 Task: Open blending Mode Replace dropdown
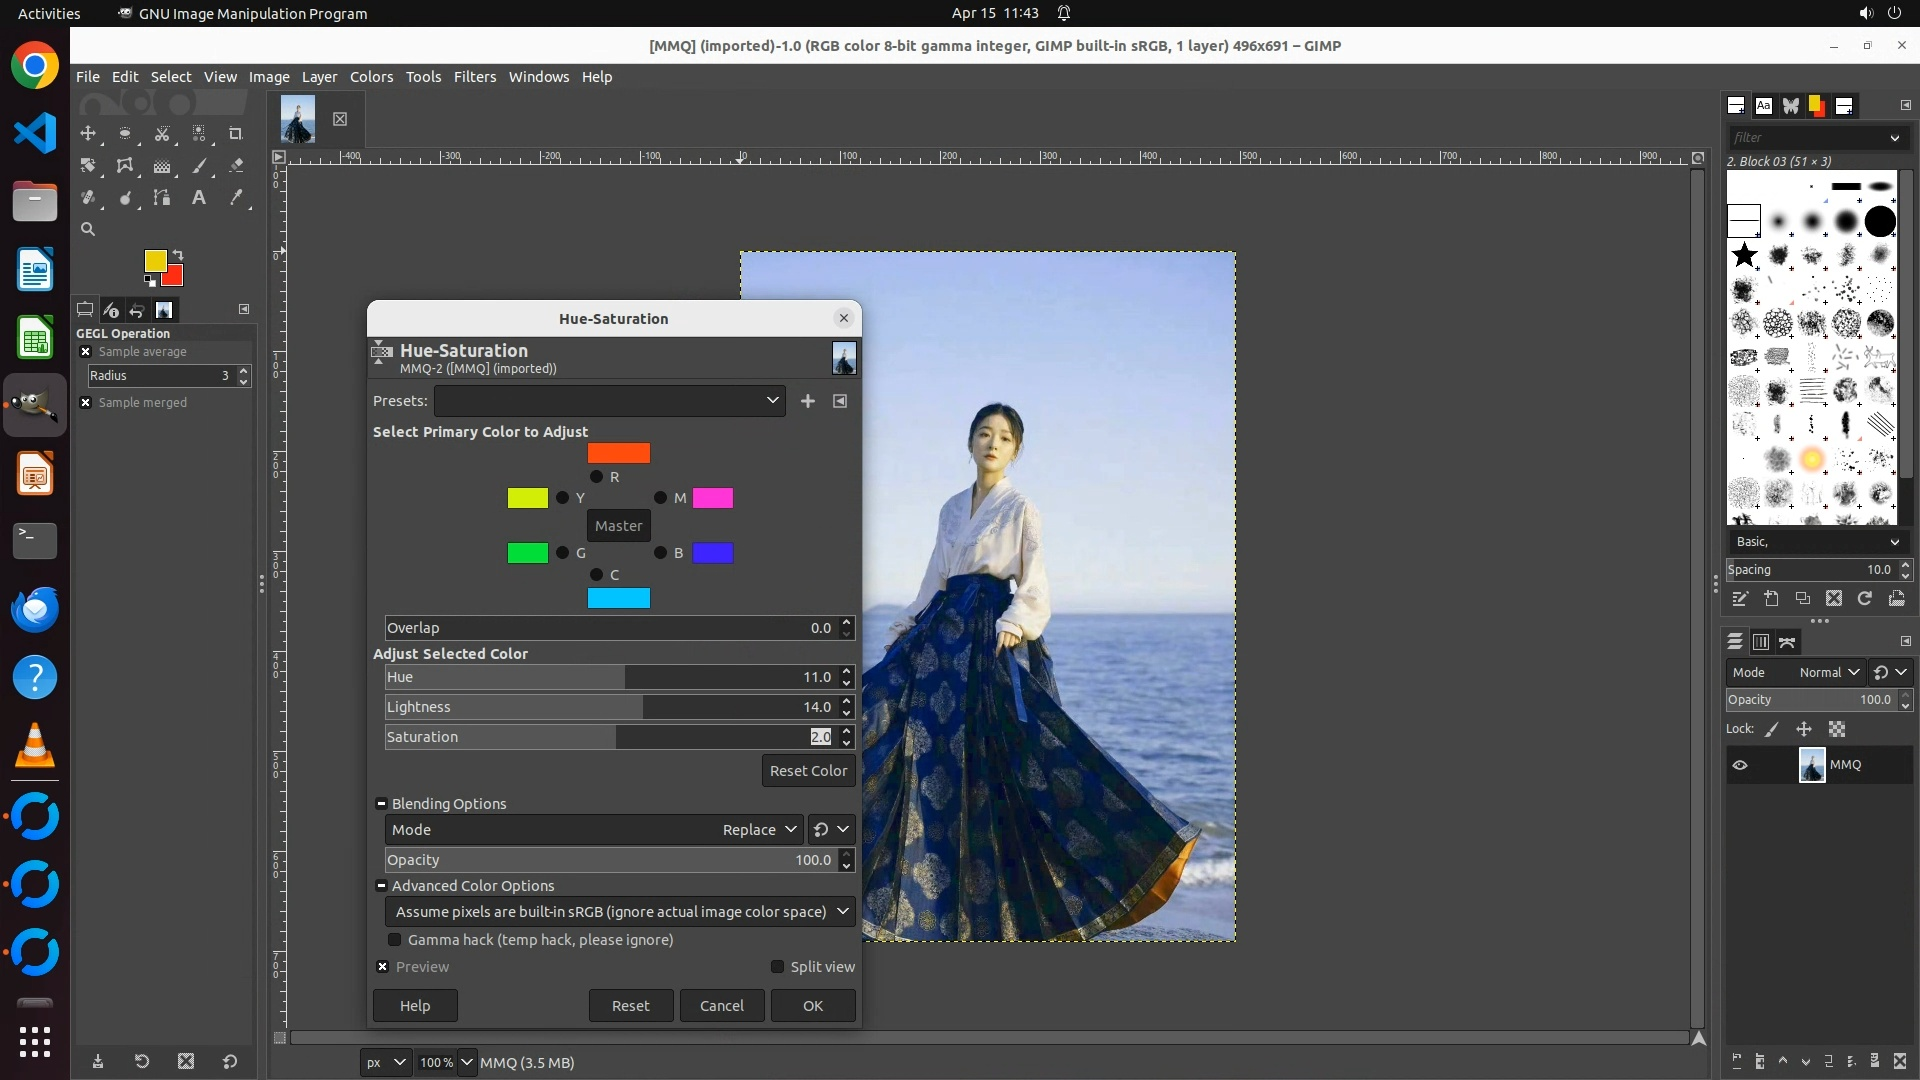tap(759, 830)
